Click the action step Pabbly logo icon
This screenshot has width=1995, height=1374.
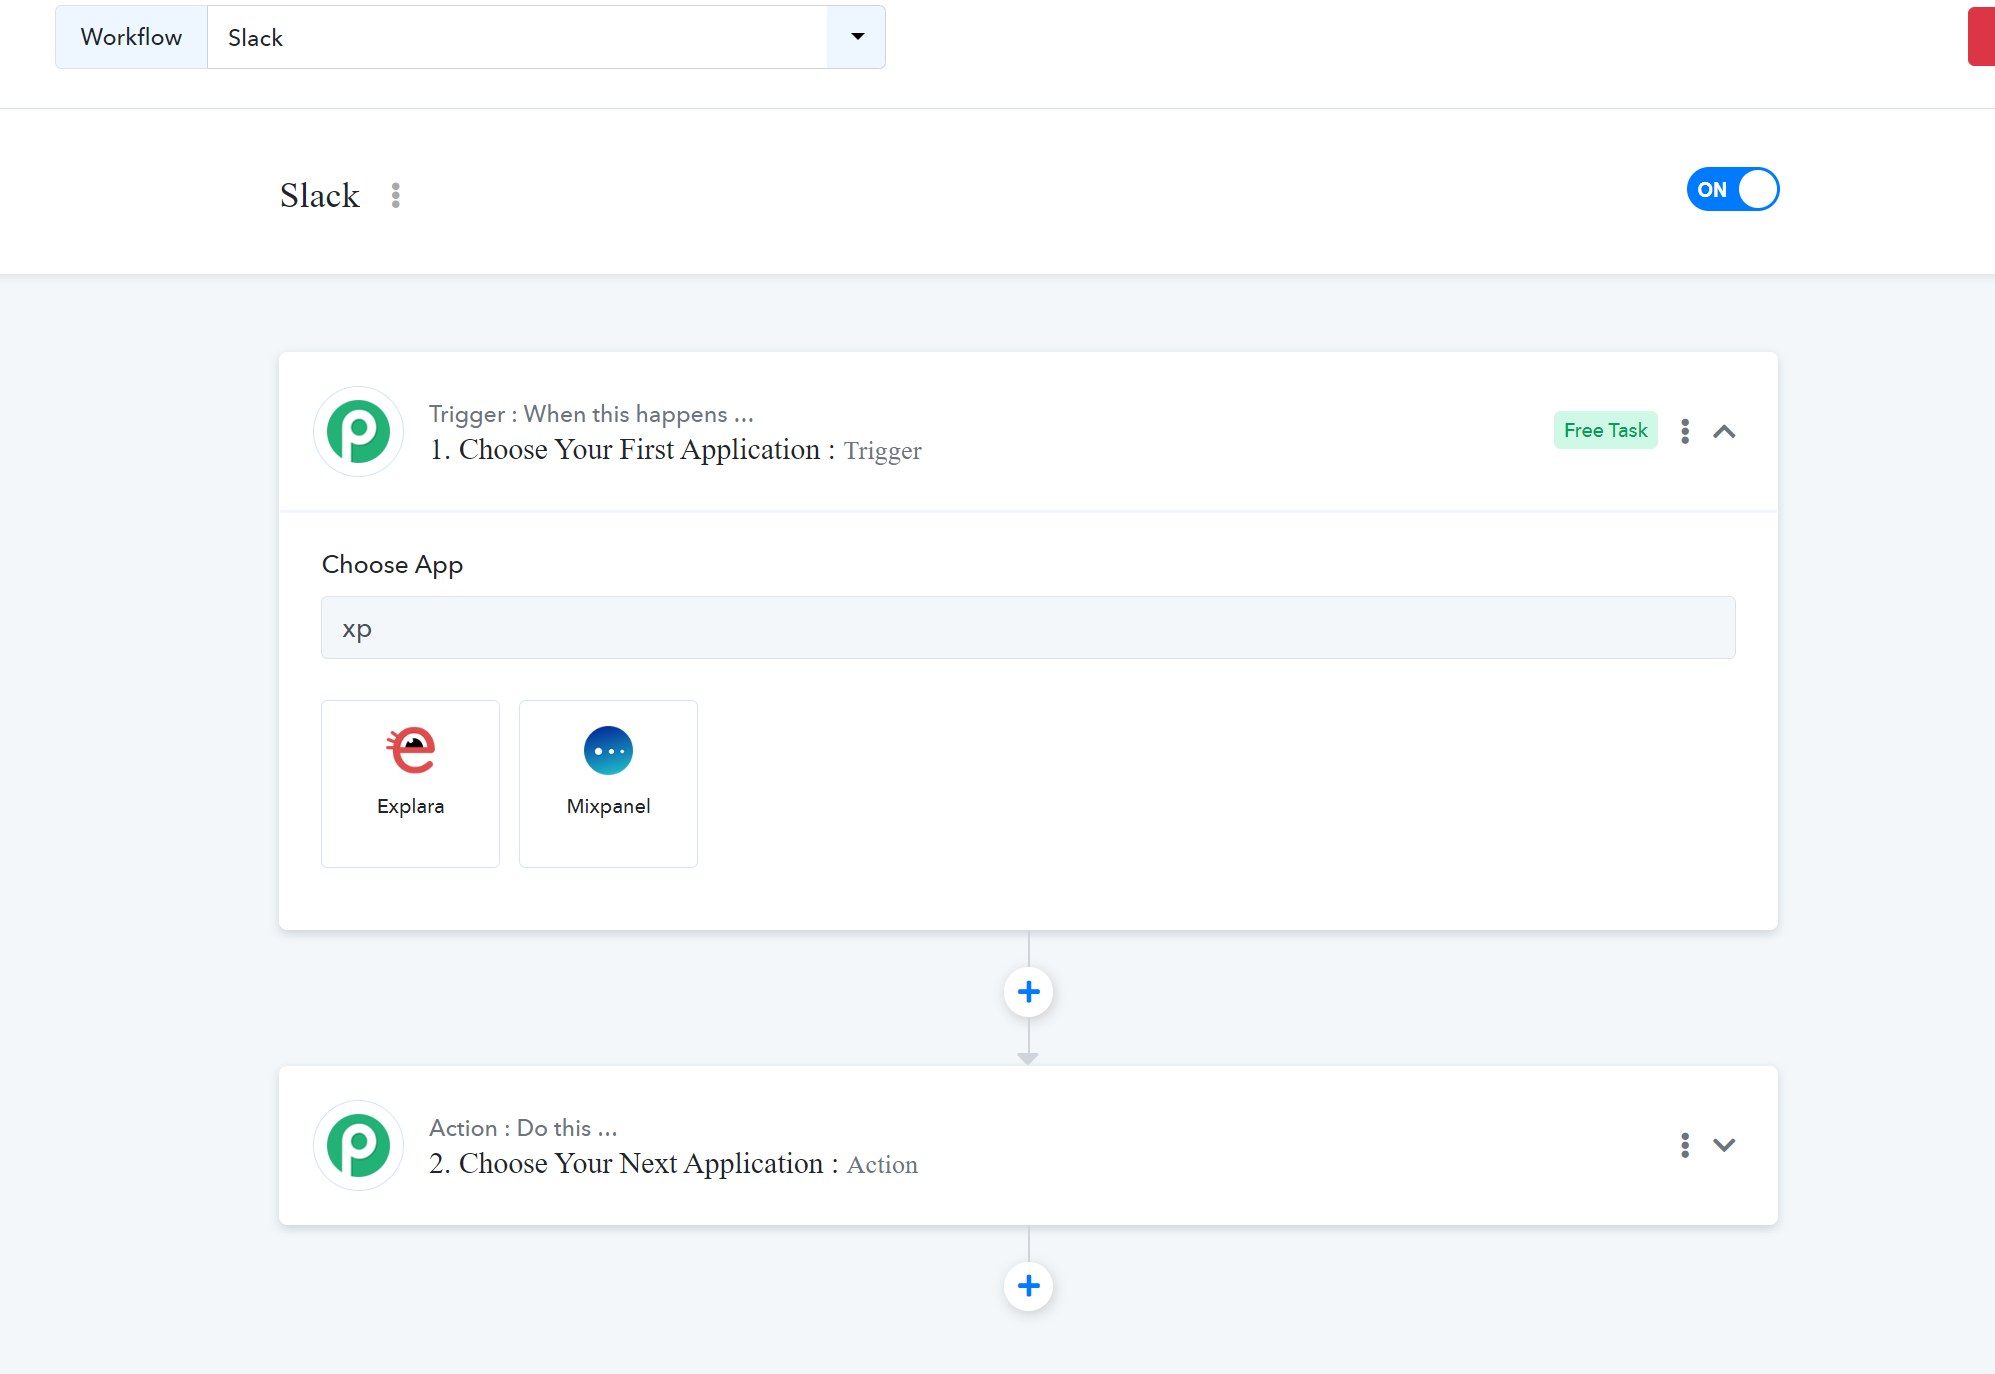[x=359, y=1146]
